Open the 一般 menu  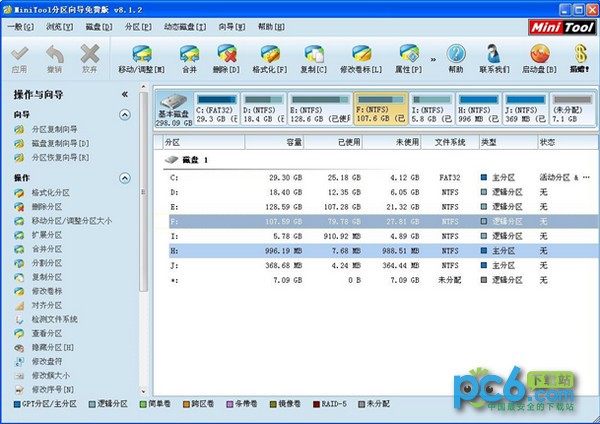21,27
